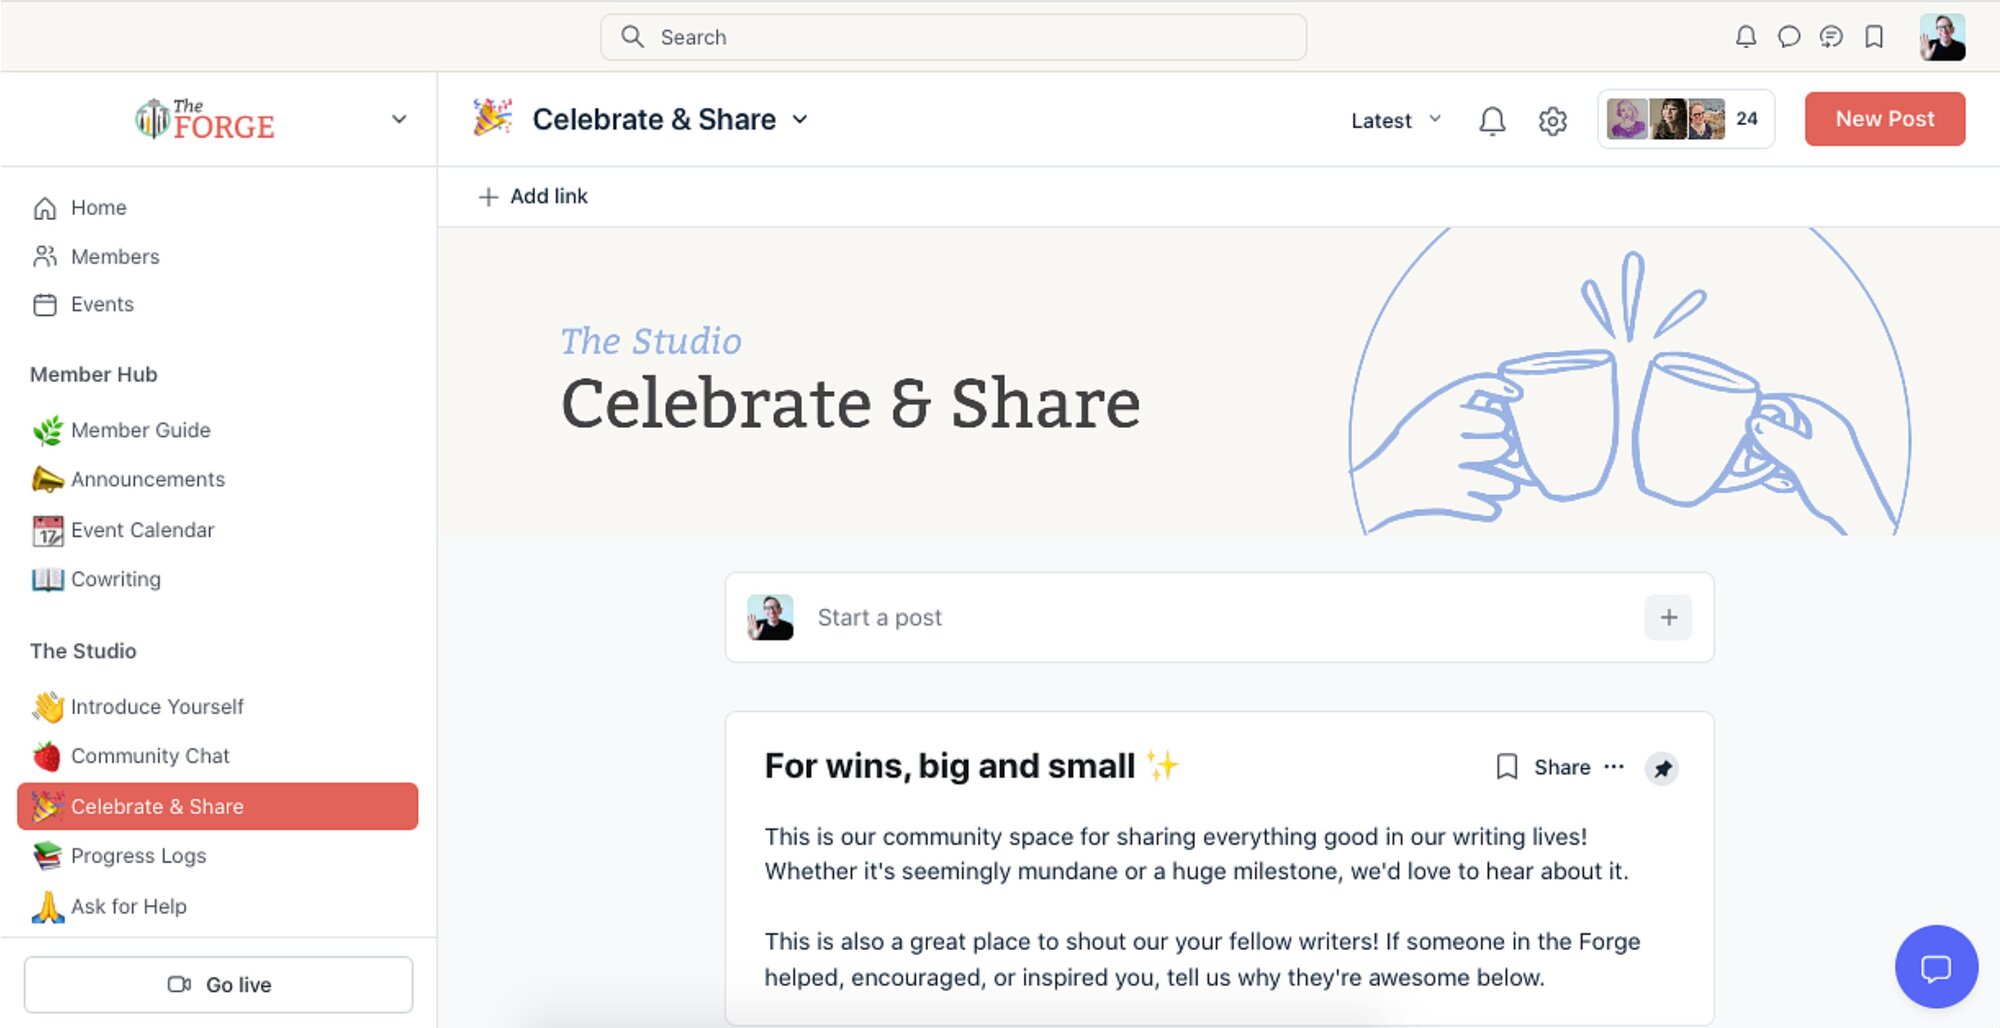Open the Celebrate & Share title dropdown
Image resolution: width=2000 pixels, height=1028 pixels.
tap(800, 119)
